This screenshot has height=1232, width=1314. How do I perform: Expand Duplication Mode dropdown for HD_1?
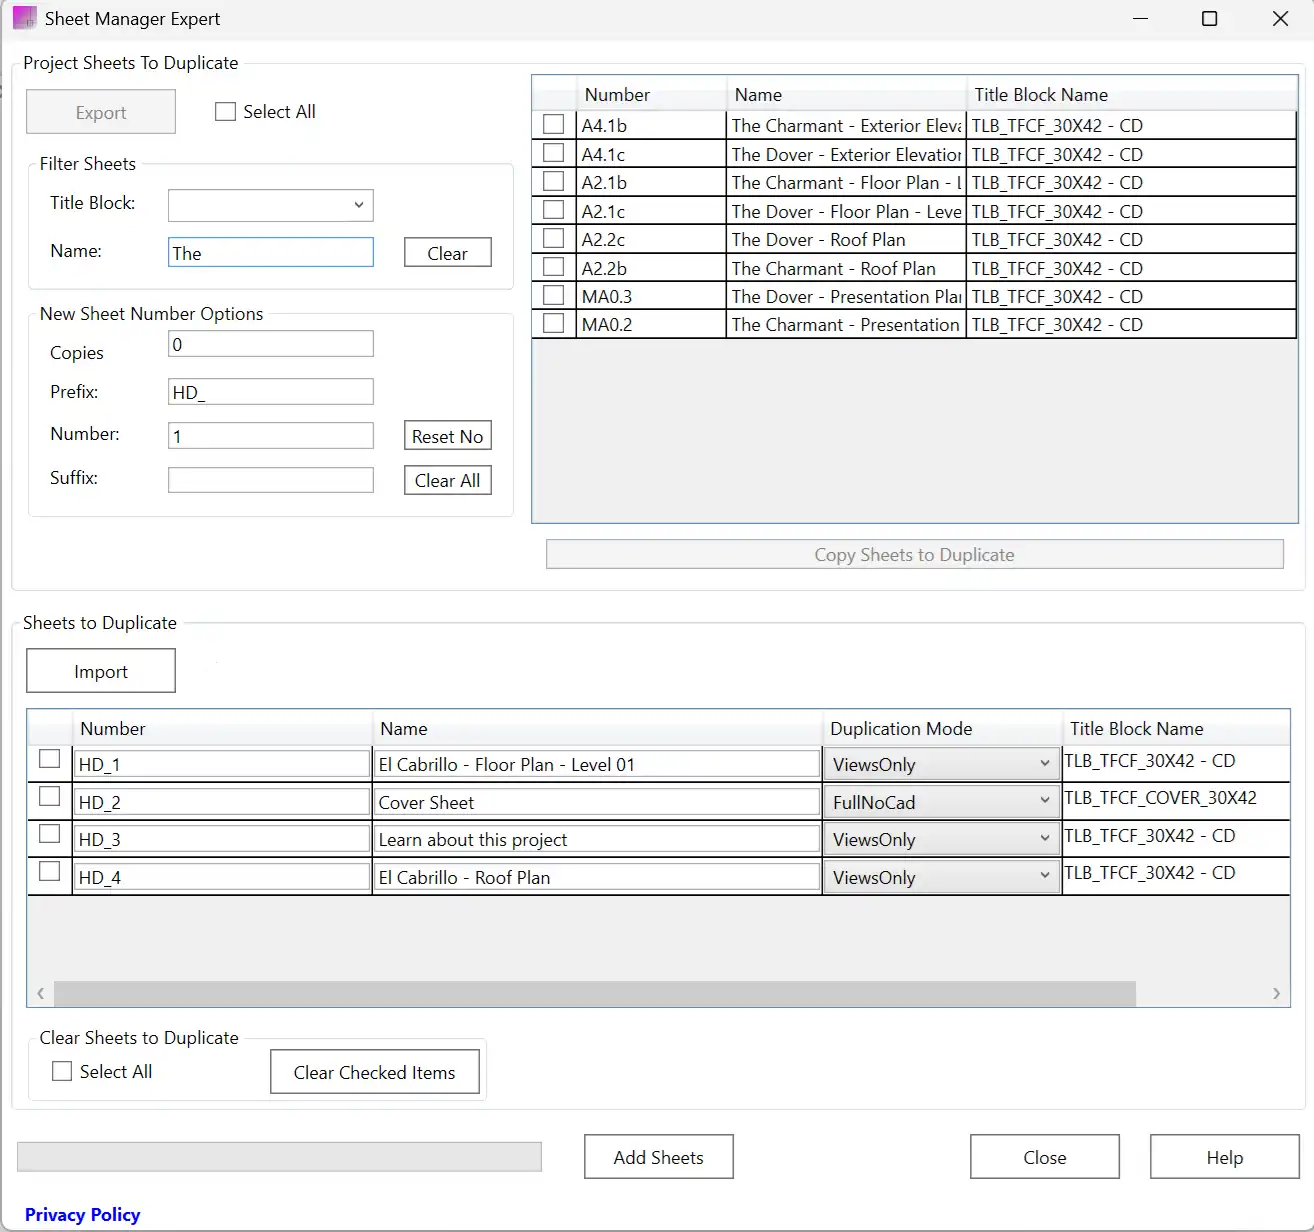[x=940, y=764]
